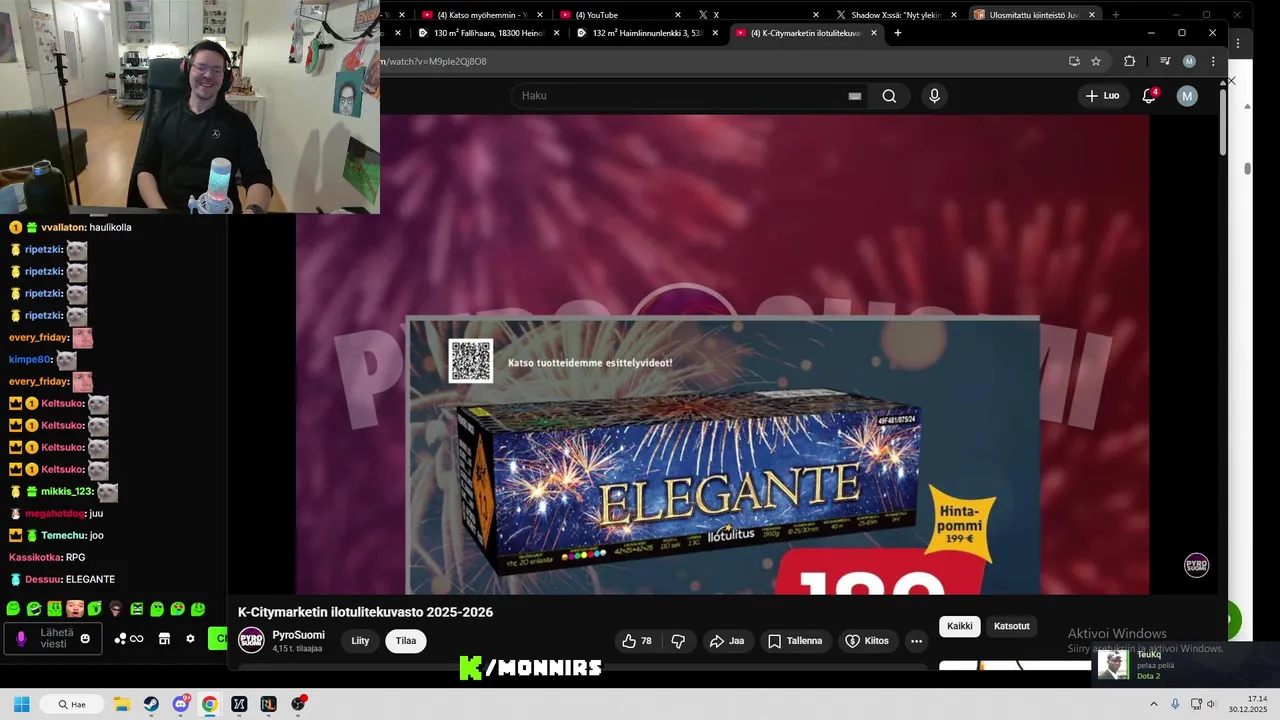
Task: Like the video with thumbs-up
Action: 637,641
